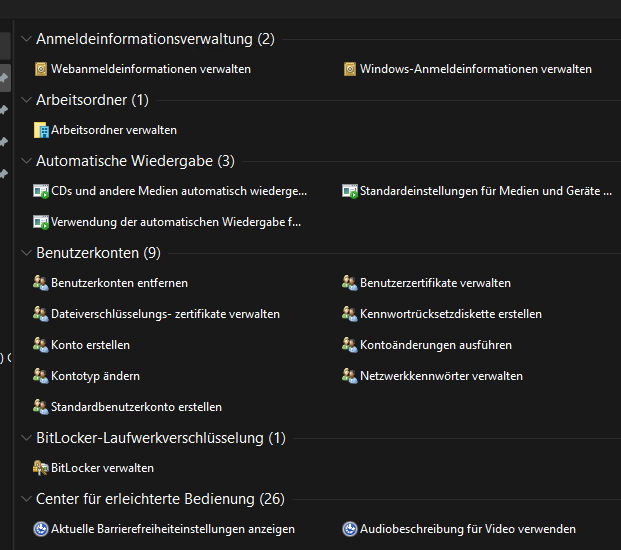Open Audiobeschreibung für Video verwenden
The width and height of the screenshot is (621, 550).
(x=468, y=529)
